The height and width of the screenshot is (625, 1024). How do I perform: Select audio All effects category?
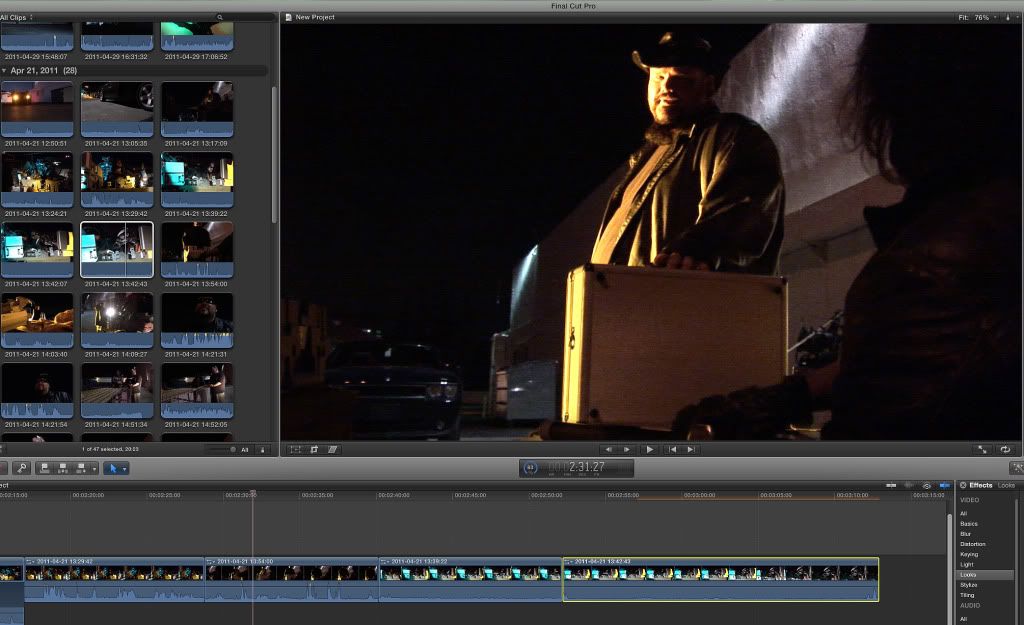pyautogui.click(x=963, y=618)
